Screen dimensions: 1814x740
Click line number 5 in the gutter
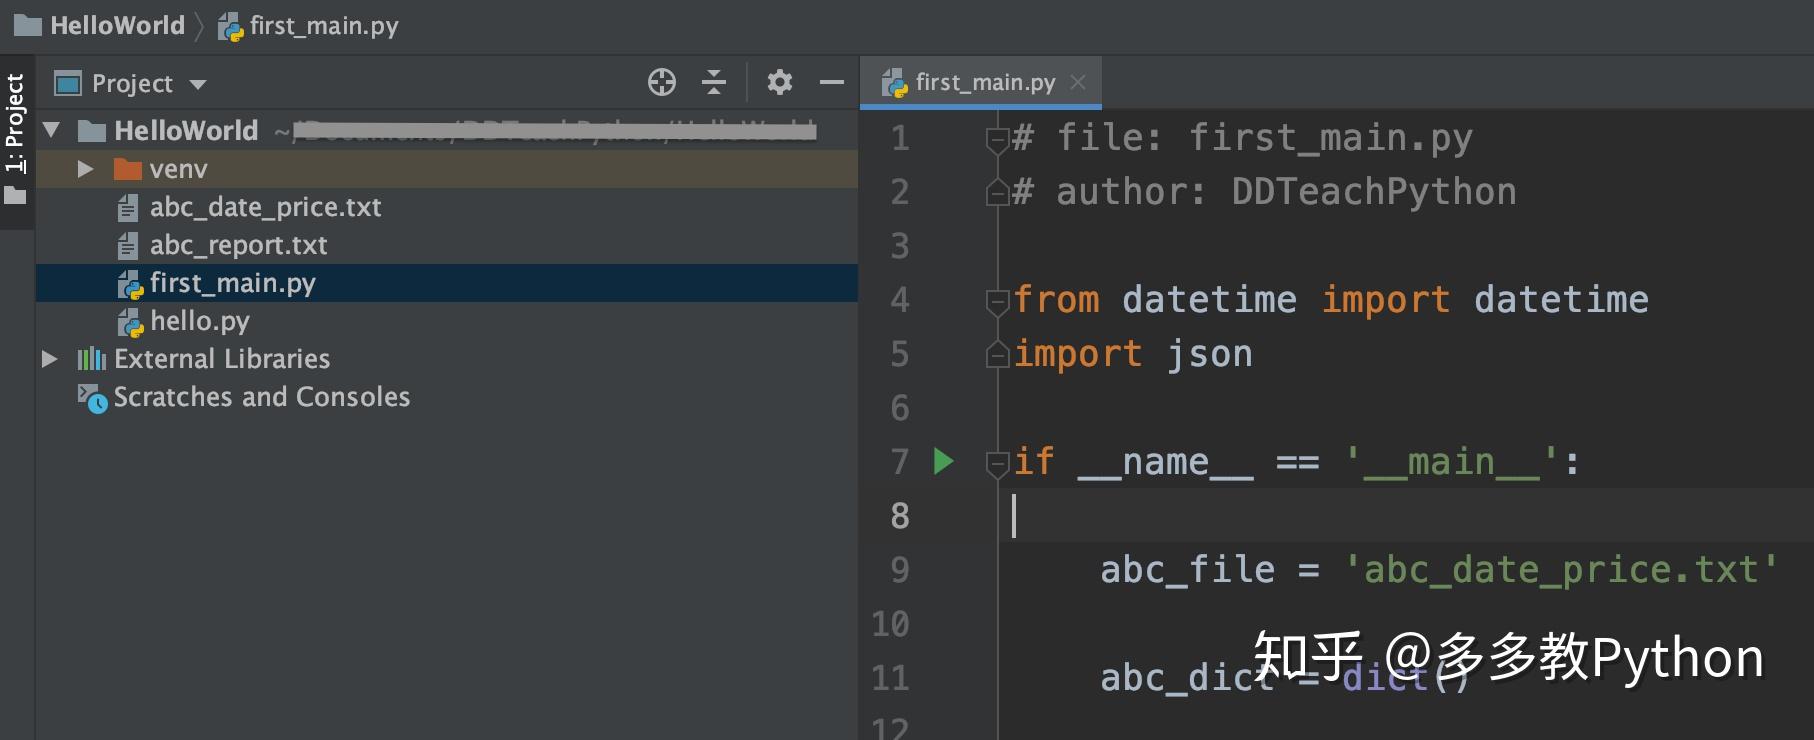pos(900,354)
